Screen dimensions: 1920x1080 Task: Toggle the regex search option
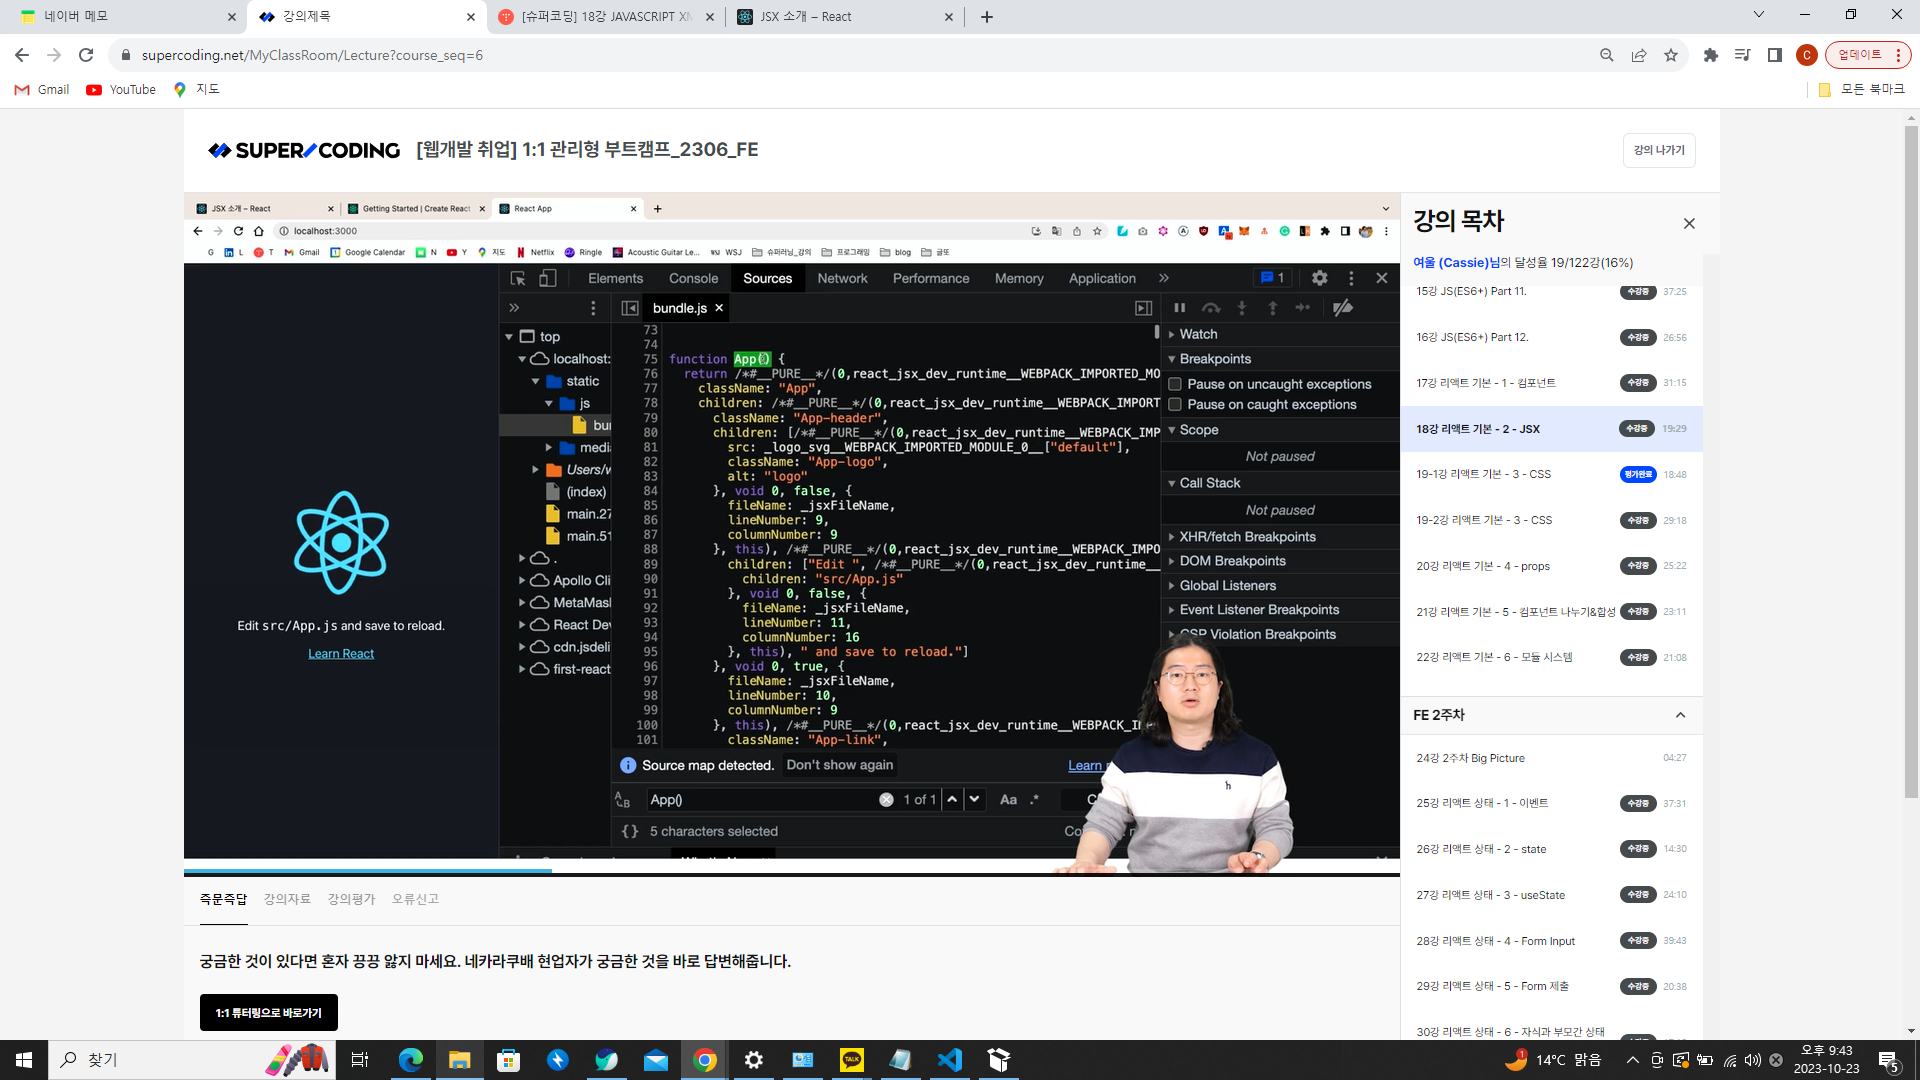coord(1034,799)
